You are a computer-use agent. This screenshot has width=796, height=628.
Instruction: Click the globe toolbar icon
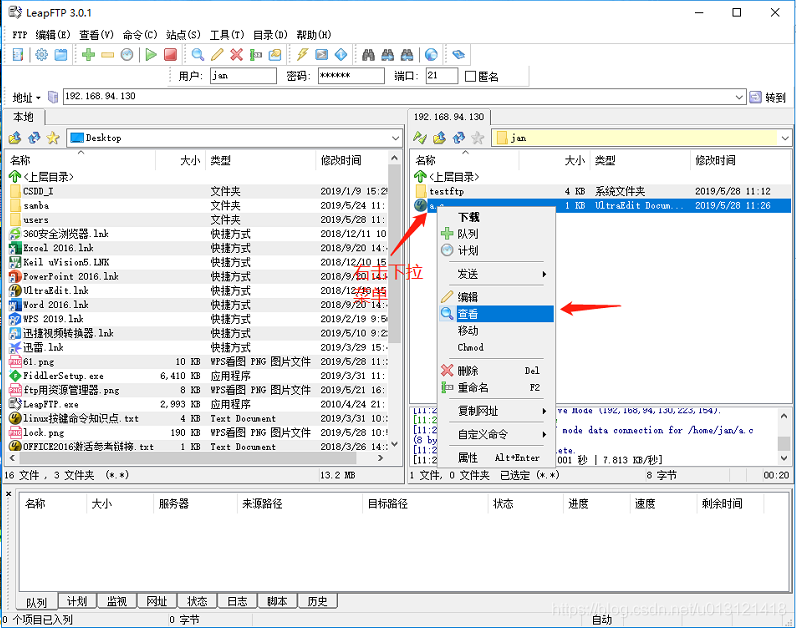pyautogui.click(x=431, y=54)
